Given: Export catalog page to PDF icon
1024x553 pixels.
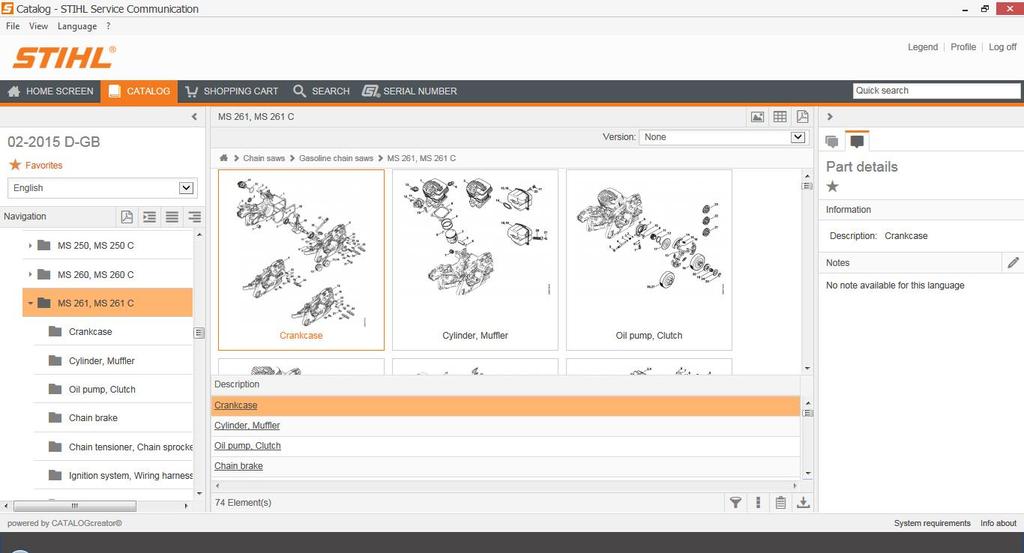Looking at the screenshot, I should tap(802, 117).
